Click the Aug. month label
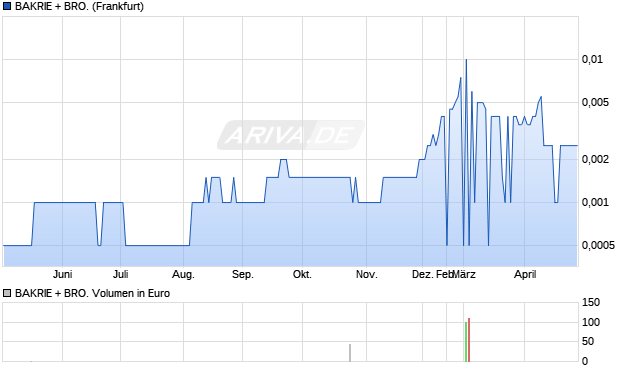The image size is (620, 371). [x=183, y=274]
